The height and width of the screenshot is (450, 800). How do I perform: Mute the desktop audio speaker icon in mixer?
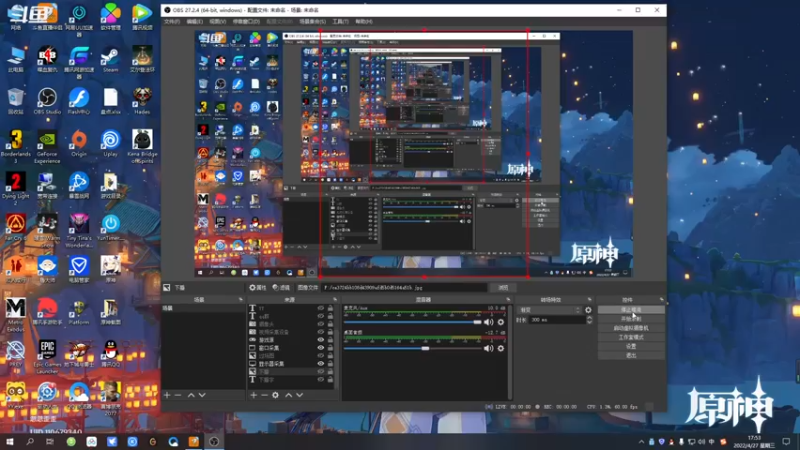click(x=488, y=348)
